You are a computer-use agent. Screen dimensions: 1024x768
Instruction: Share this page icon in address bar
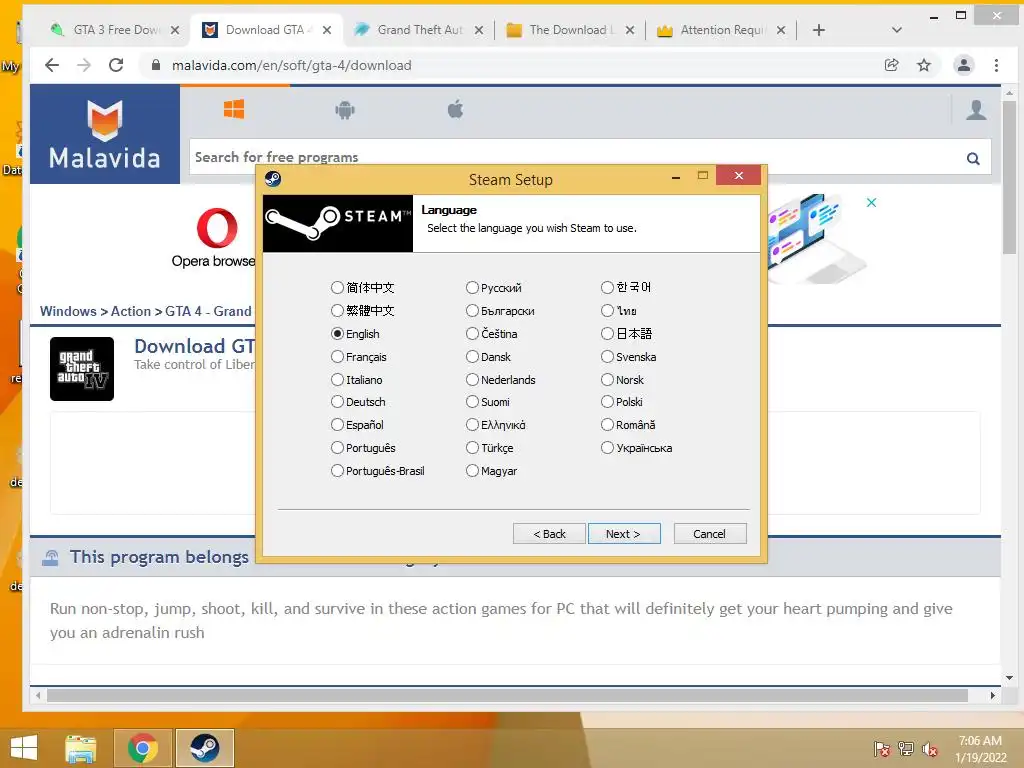pyautogui.click(x=891, y=65)
